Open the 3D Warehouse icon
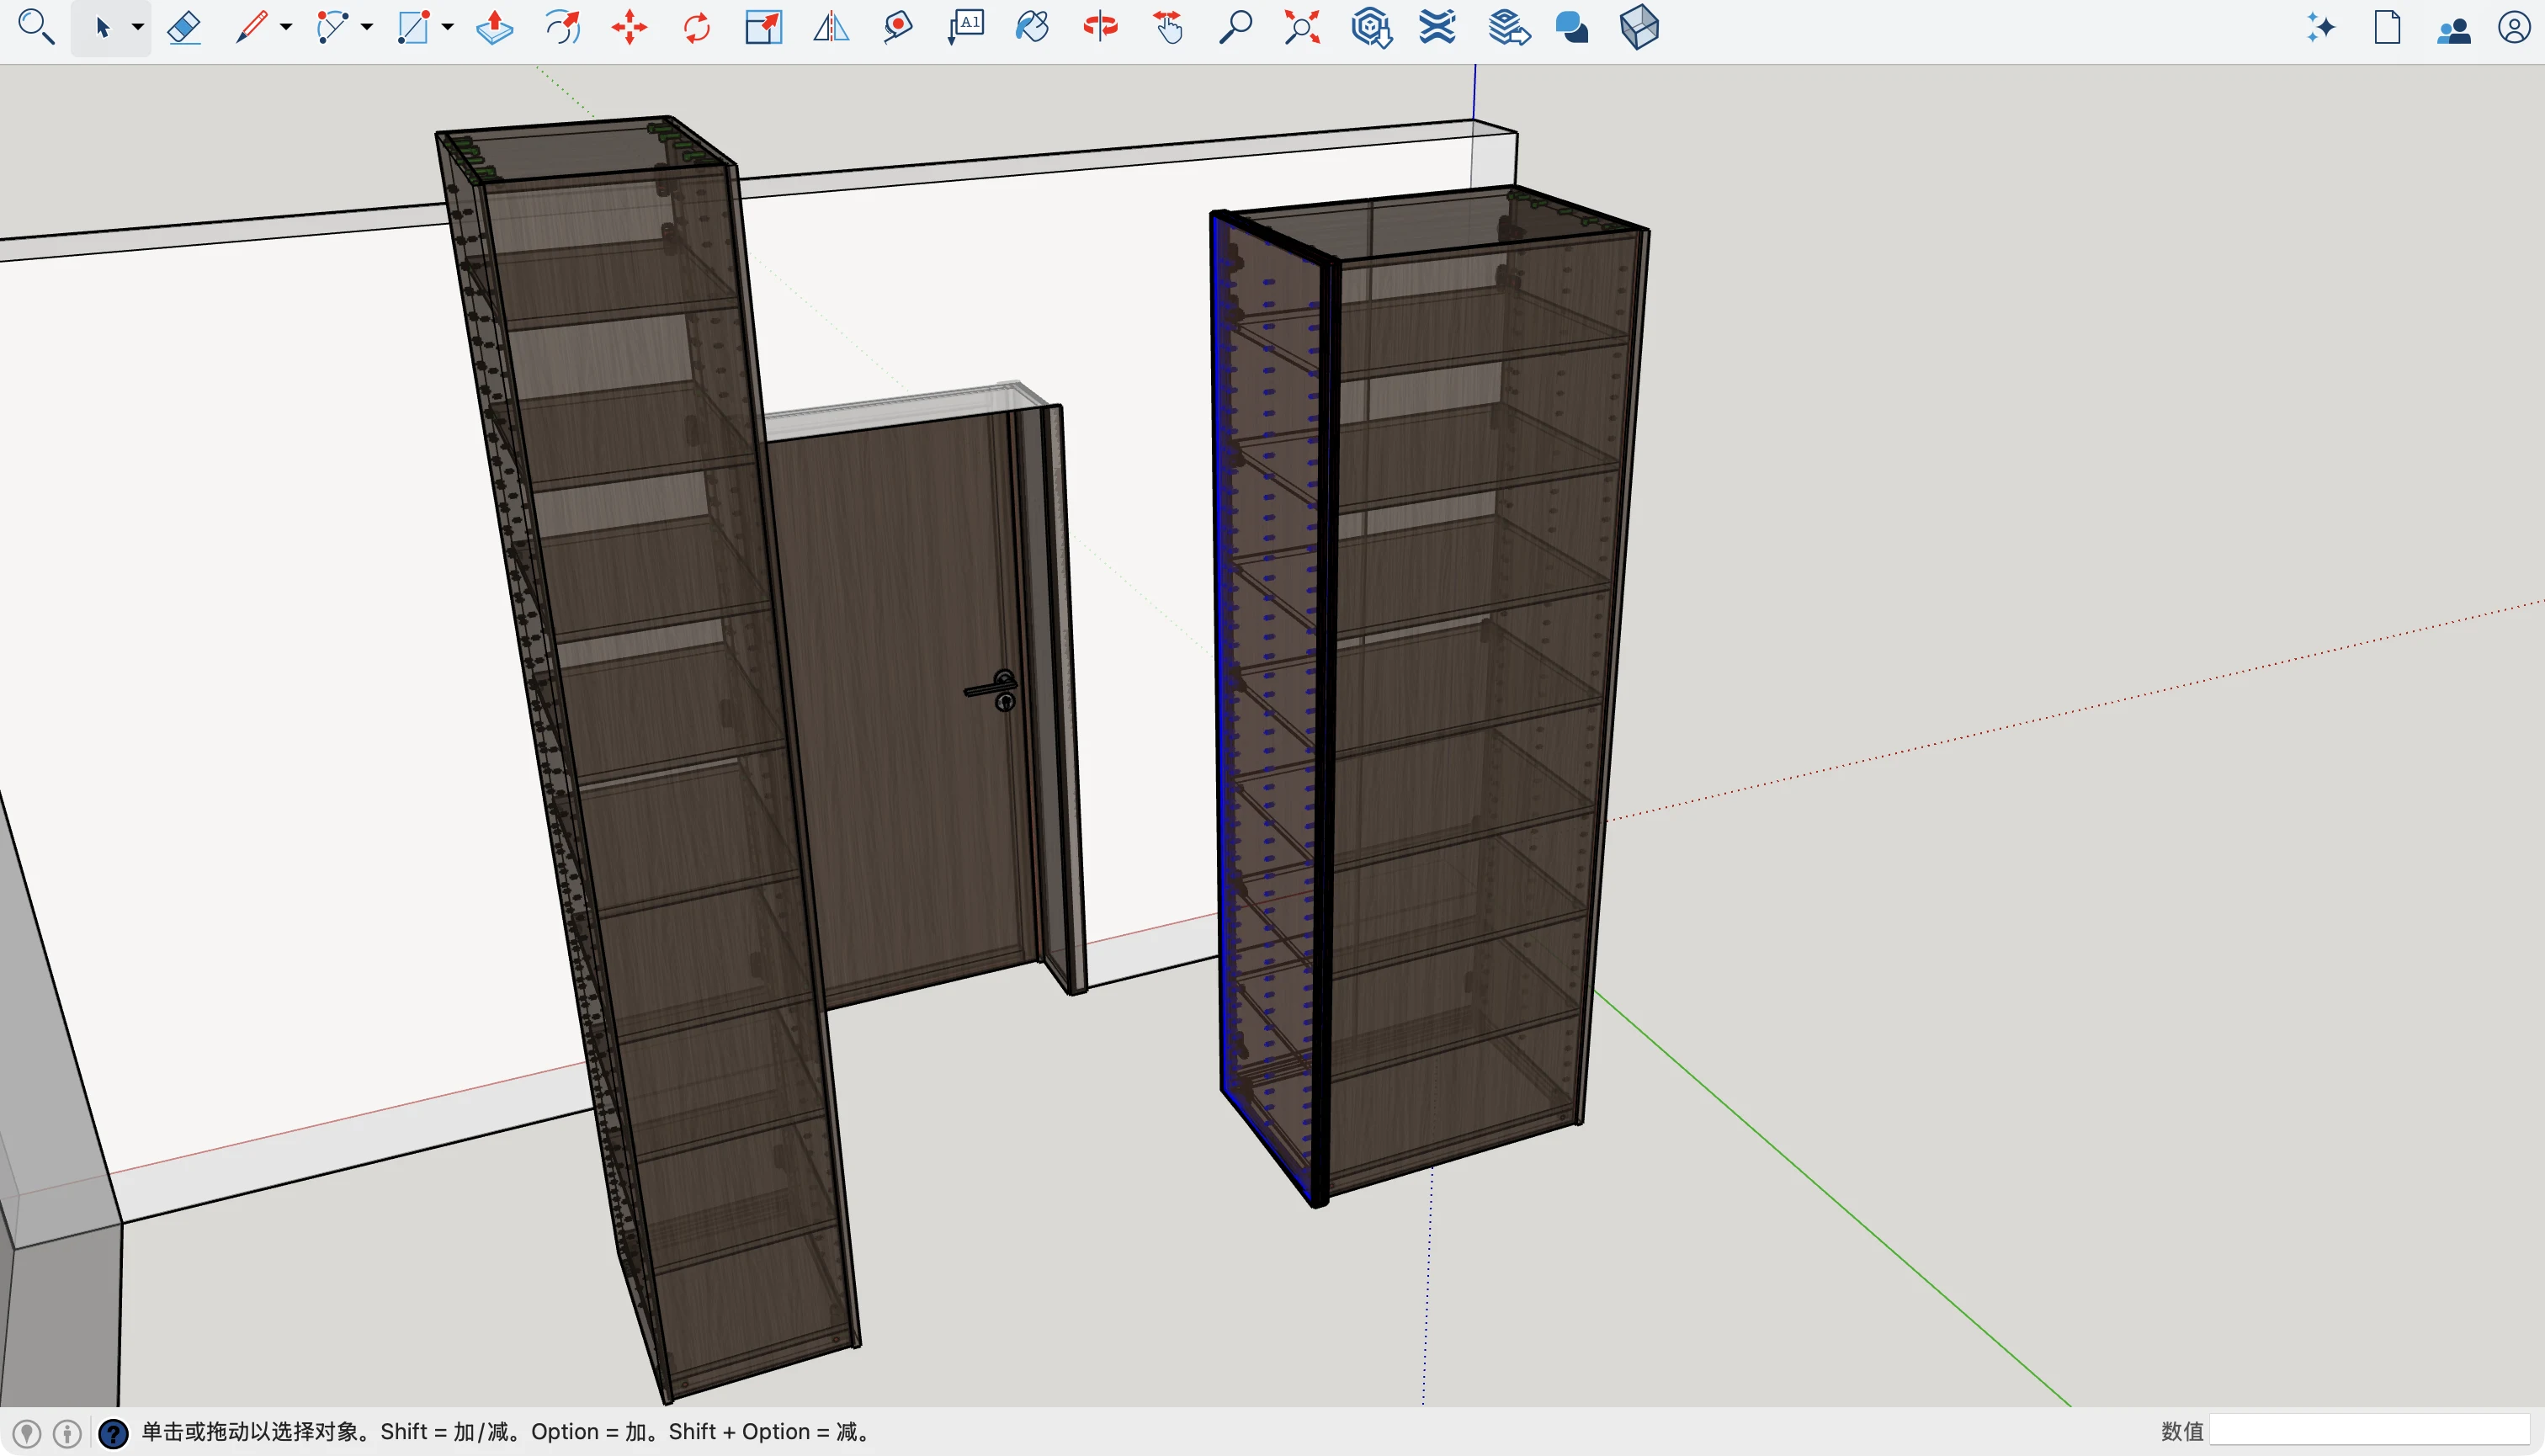 point(1371,27)
